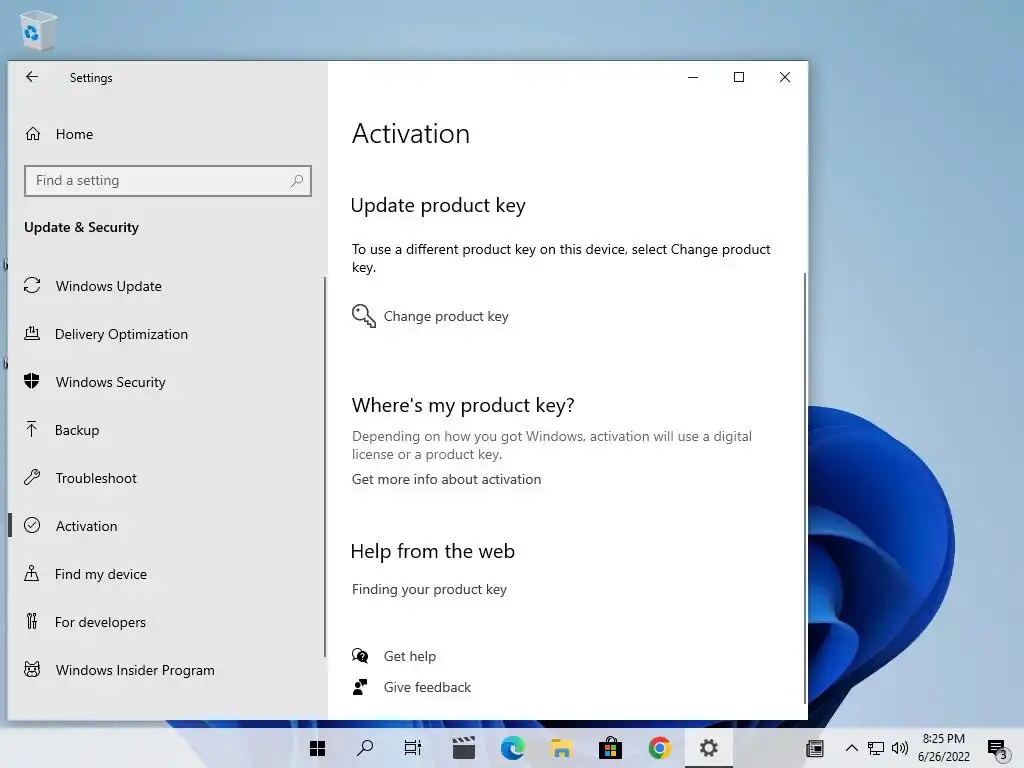This screenshot has height=768, width=1024.
Task: Open volume speaker tray icon
Action: tap(900, 749)
